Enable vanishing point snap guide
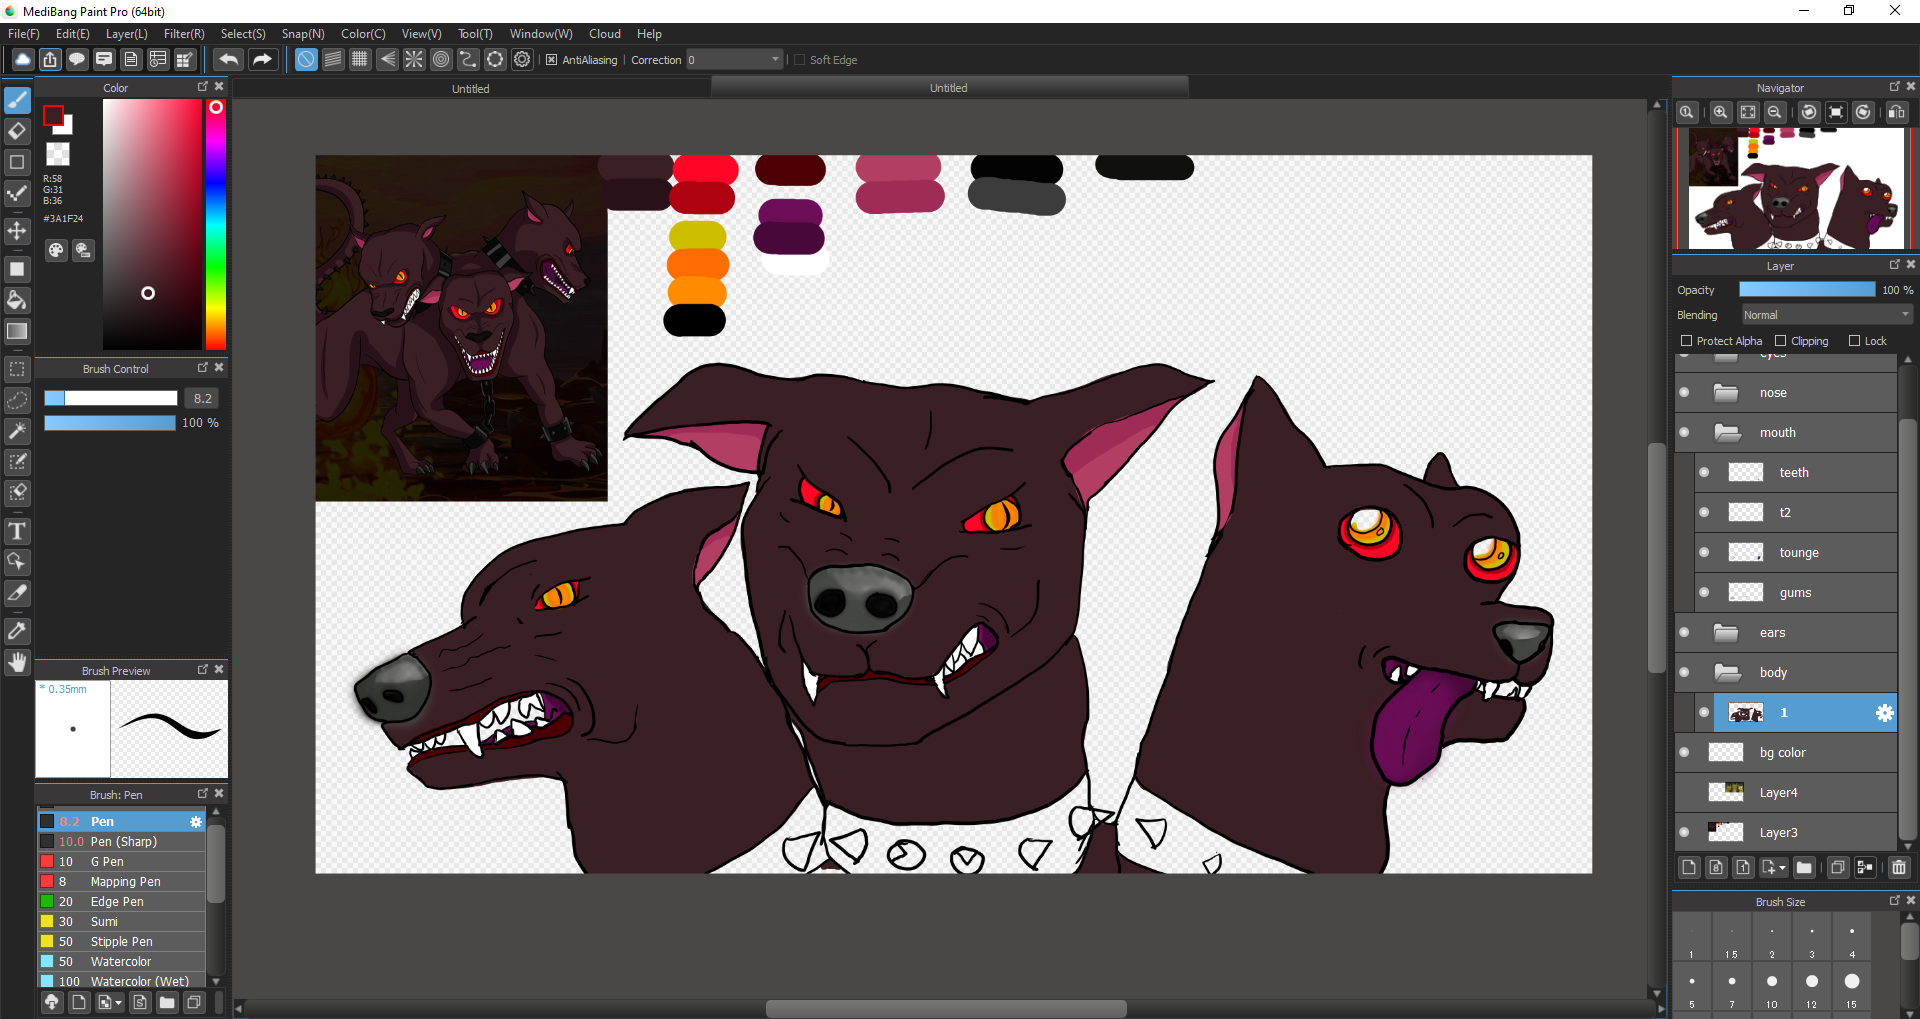Image resolution: width=1920 pixels, height=1019 pixels. pos(387,60)
